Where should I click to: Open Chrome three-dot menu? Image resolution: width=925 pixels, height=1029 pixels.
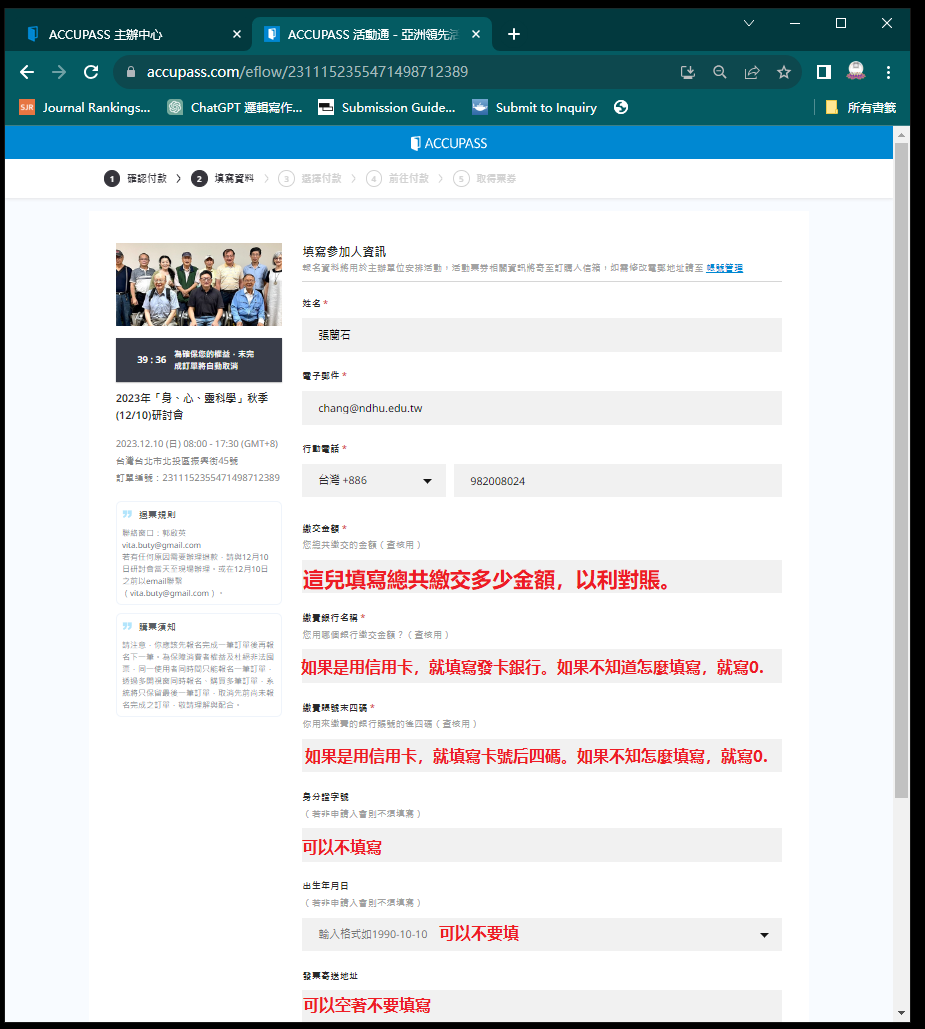click(888, 72)
